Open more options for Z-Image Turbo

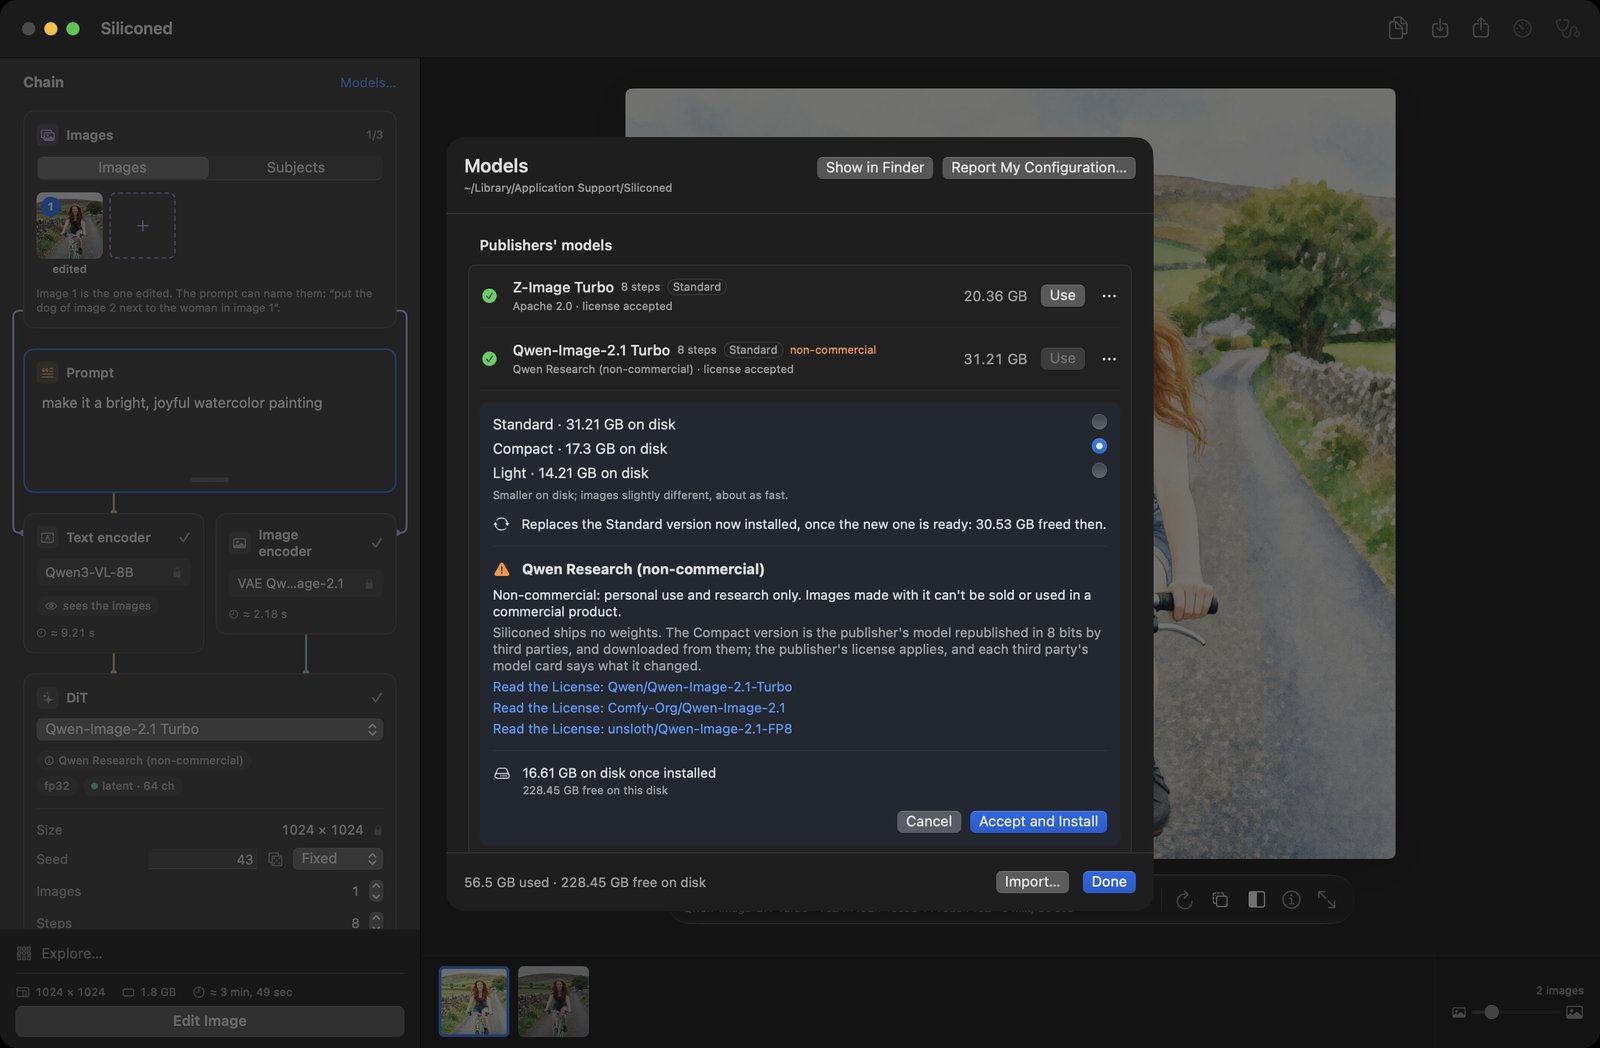click(1109, 296)
